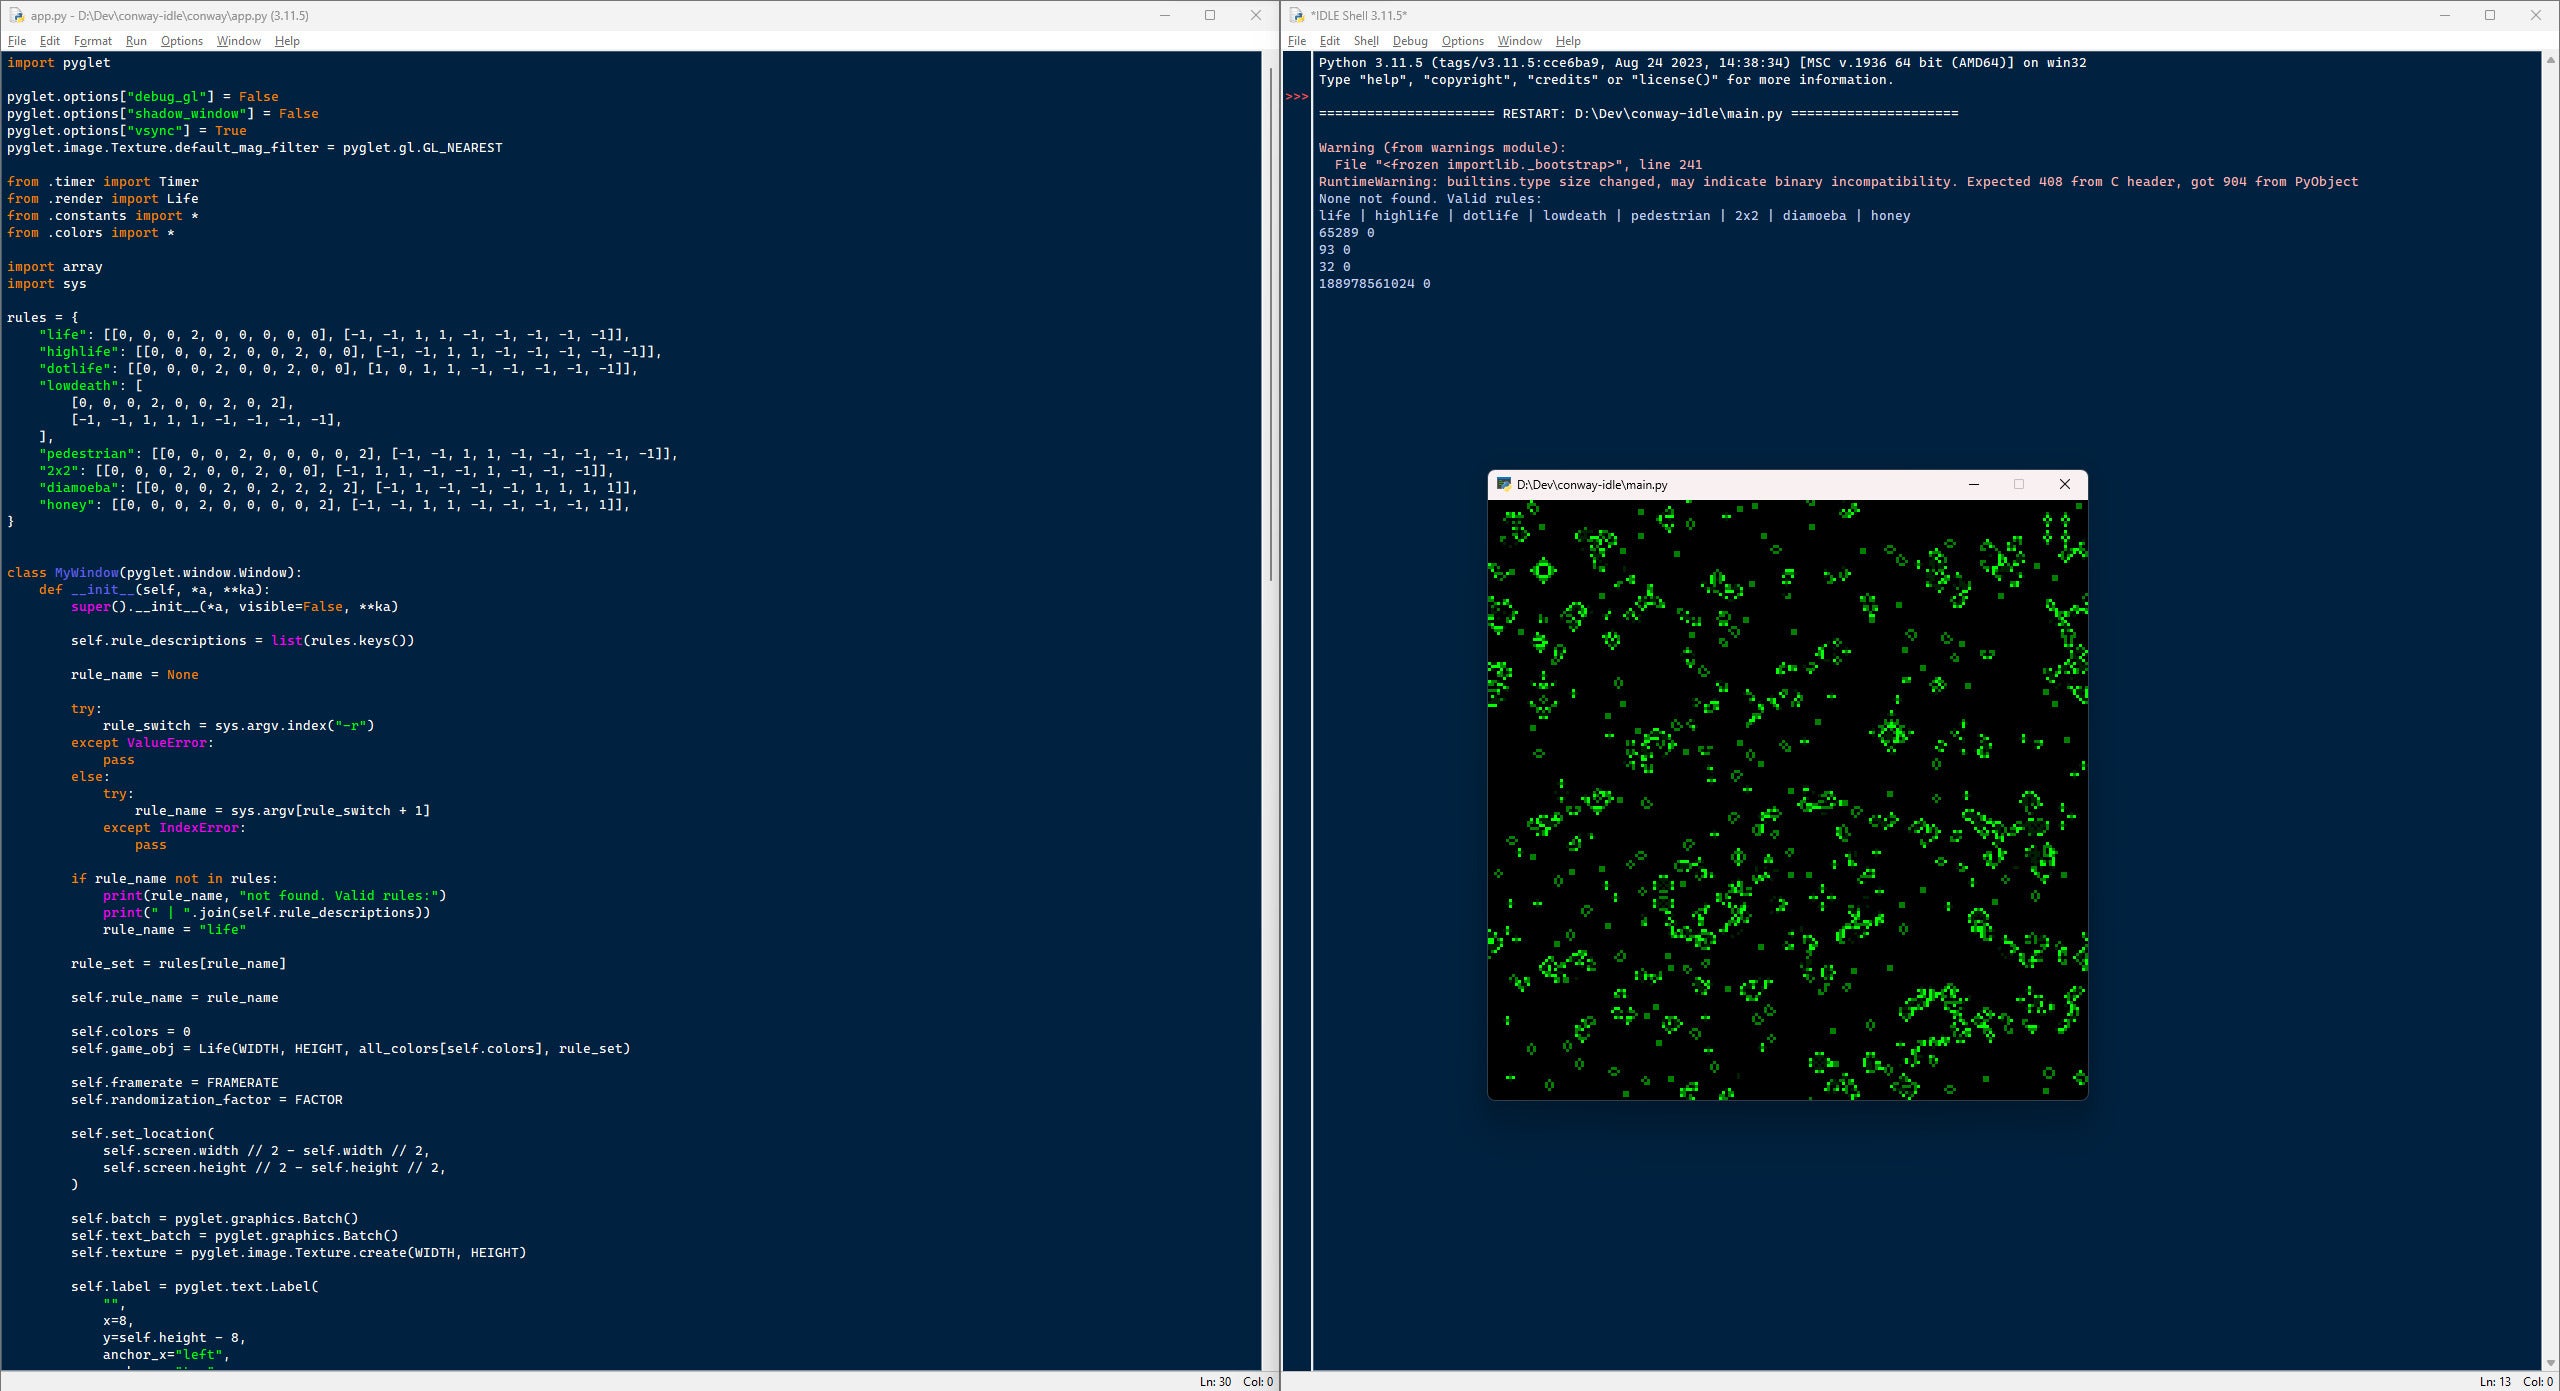Click 'None not found. Valid rules:' output
This screenshot has width=2560, height=1391.
coord(1430,198)
